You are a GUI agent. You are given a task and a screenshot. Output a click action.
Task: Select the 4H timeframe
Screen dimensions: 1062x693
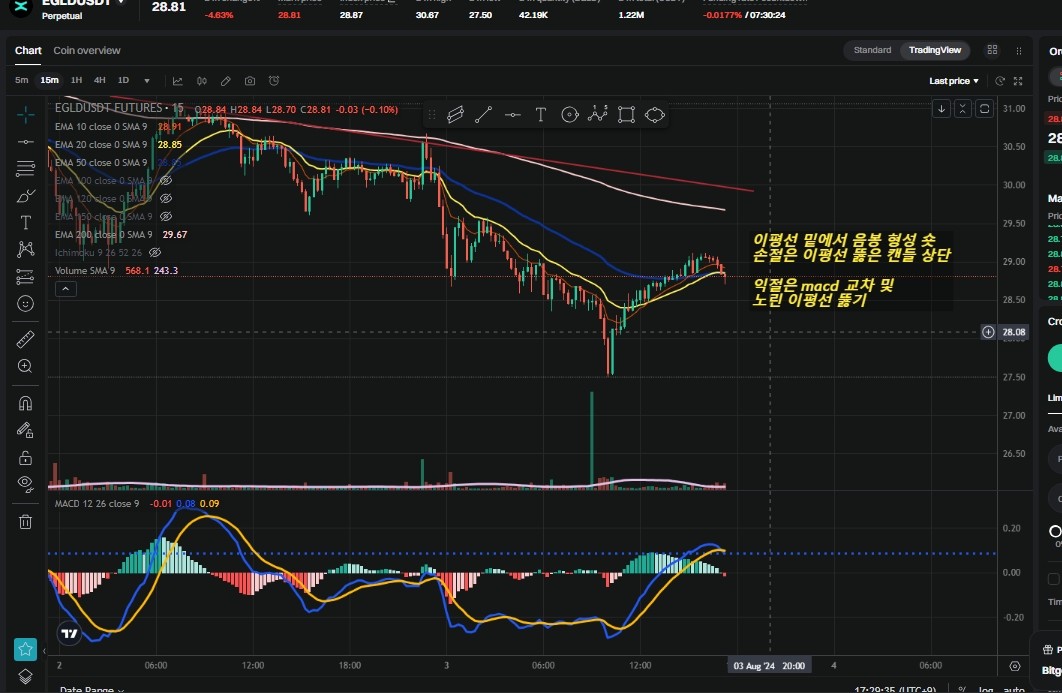[100, 80]
